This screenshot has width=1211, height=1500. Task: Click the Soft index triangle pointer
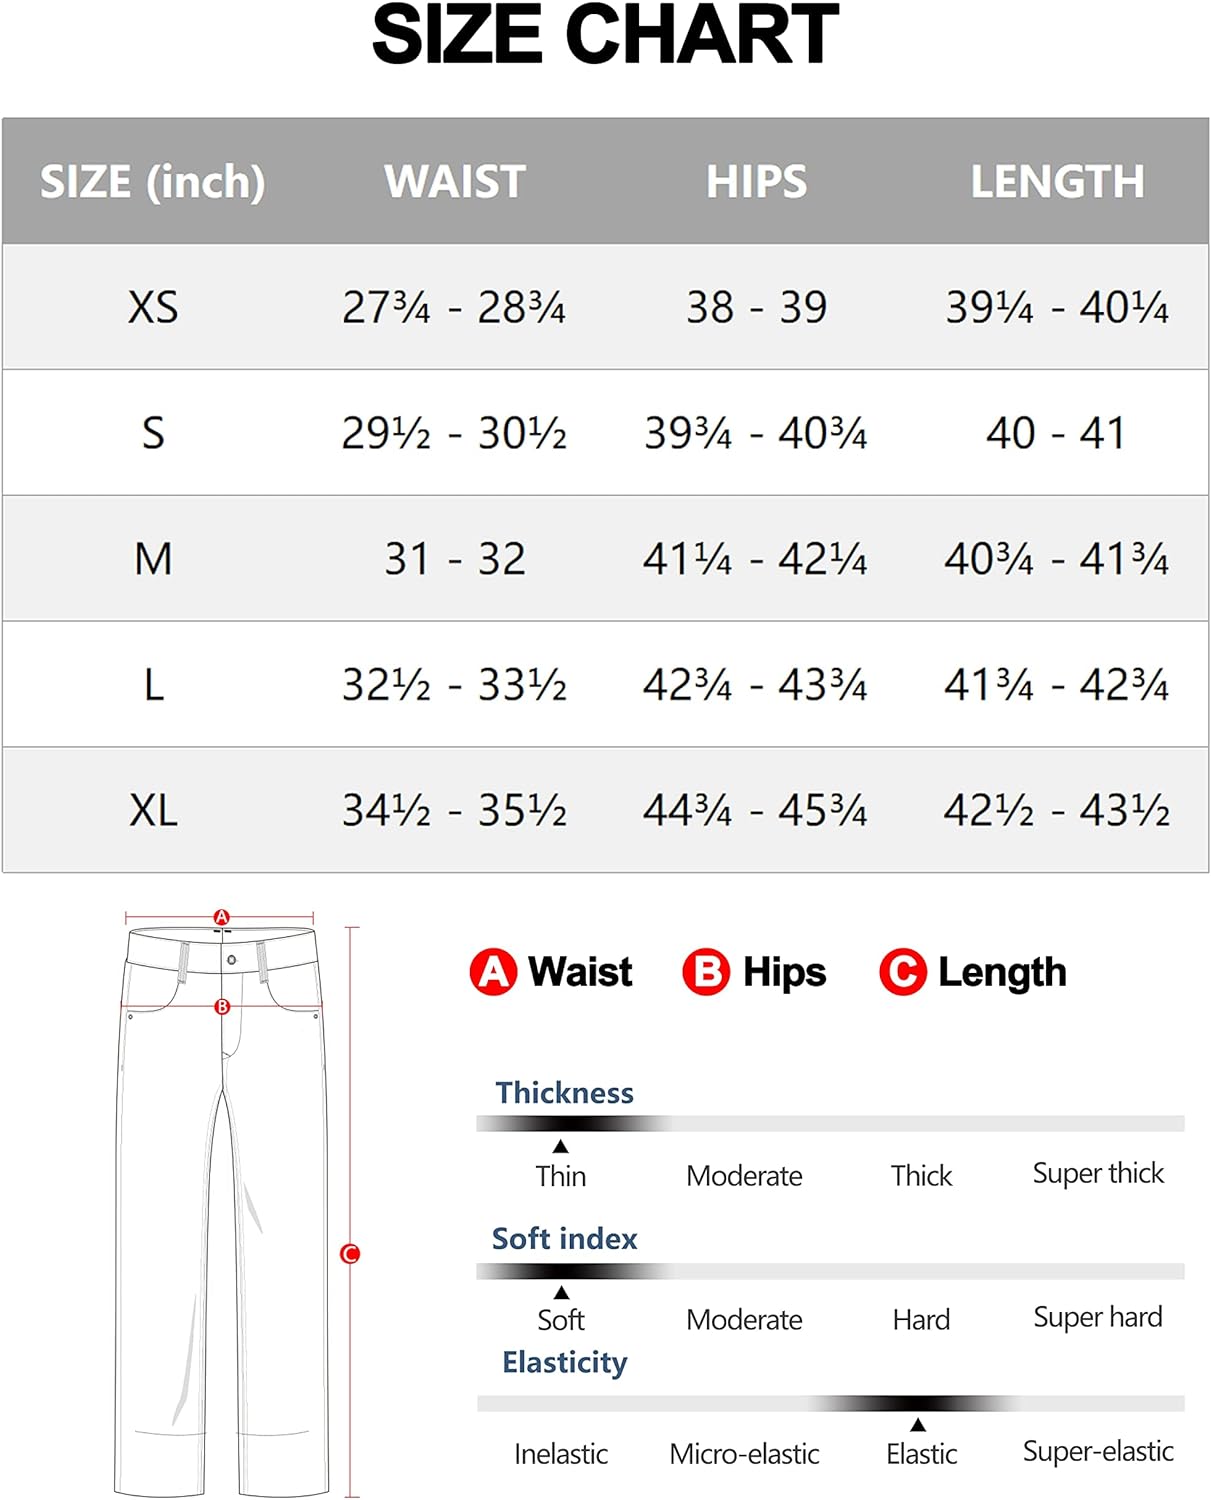coord(561,1293)
